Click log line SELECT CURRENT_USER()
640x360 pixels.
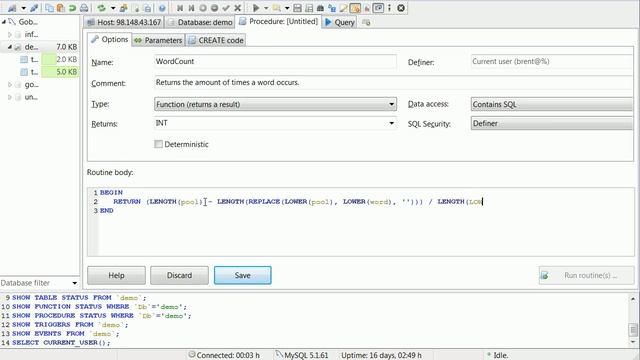[x=61, y=342]
